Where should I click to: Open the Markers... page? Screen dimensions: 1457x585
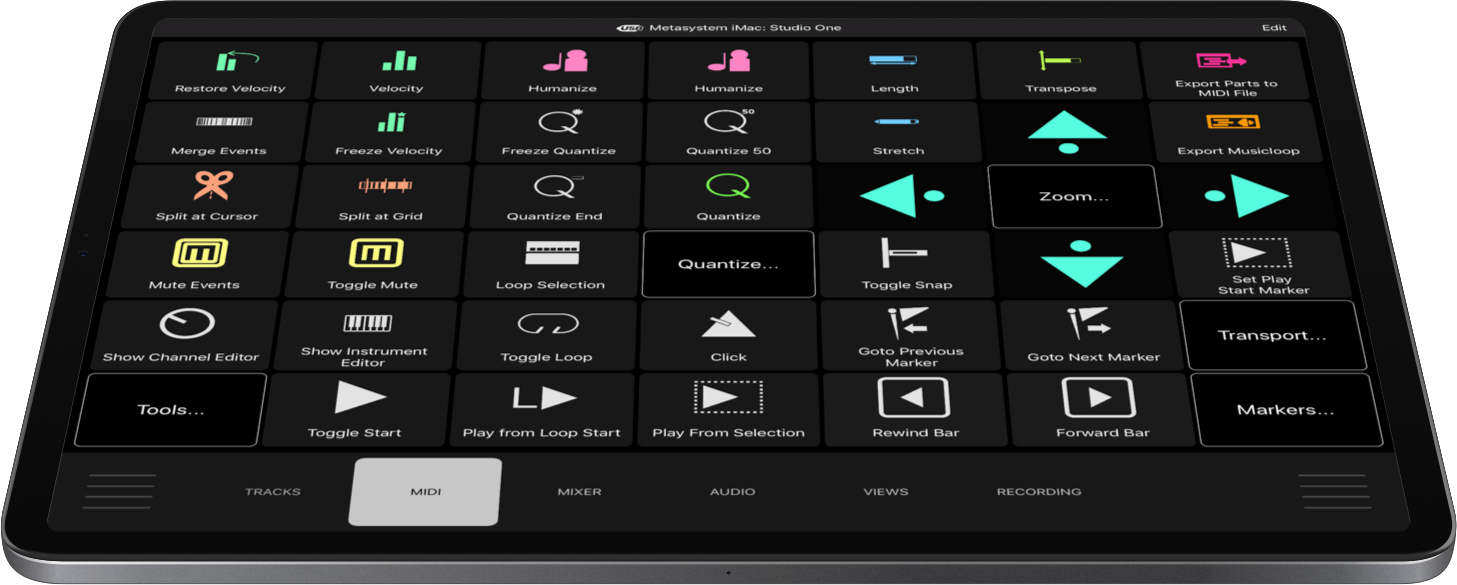pyautogui.click(x=1285, y=409)
